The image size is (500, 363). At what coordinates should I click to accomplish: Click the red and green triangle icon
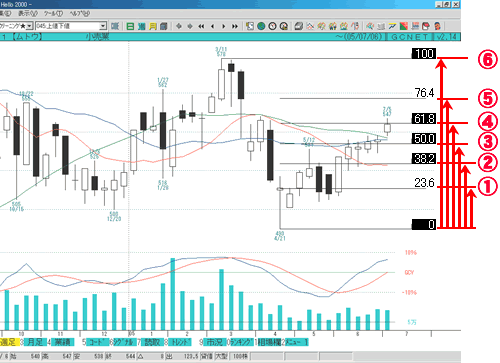pyautogui.click(x=404, y=26)
